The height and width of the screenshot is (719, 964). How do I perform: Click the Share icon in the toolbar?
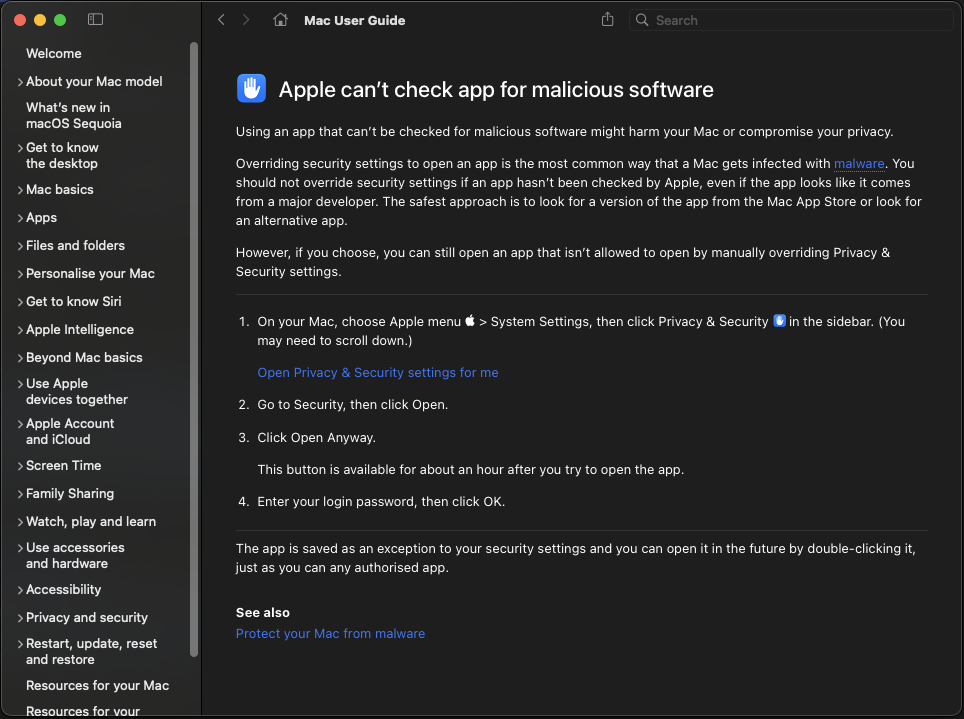tap(607, 20)
